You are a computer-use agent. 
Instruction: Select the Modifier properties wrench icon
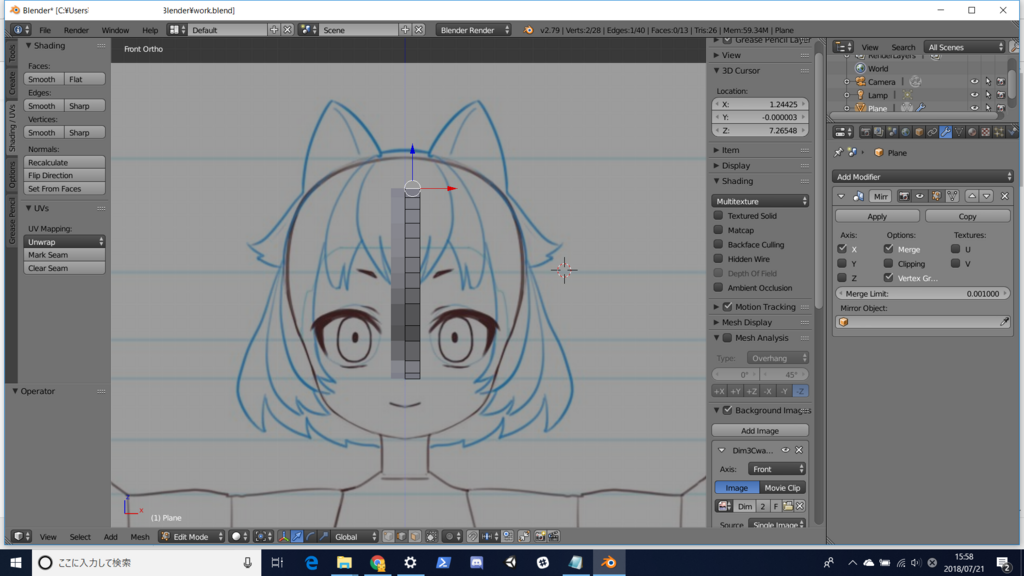(946, 131)
